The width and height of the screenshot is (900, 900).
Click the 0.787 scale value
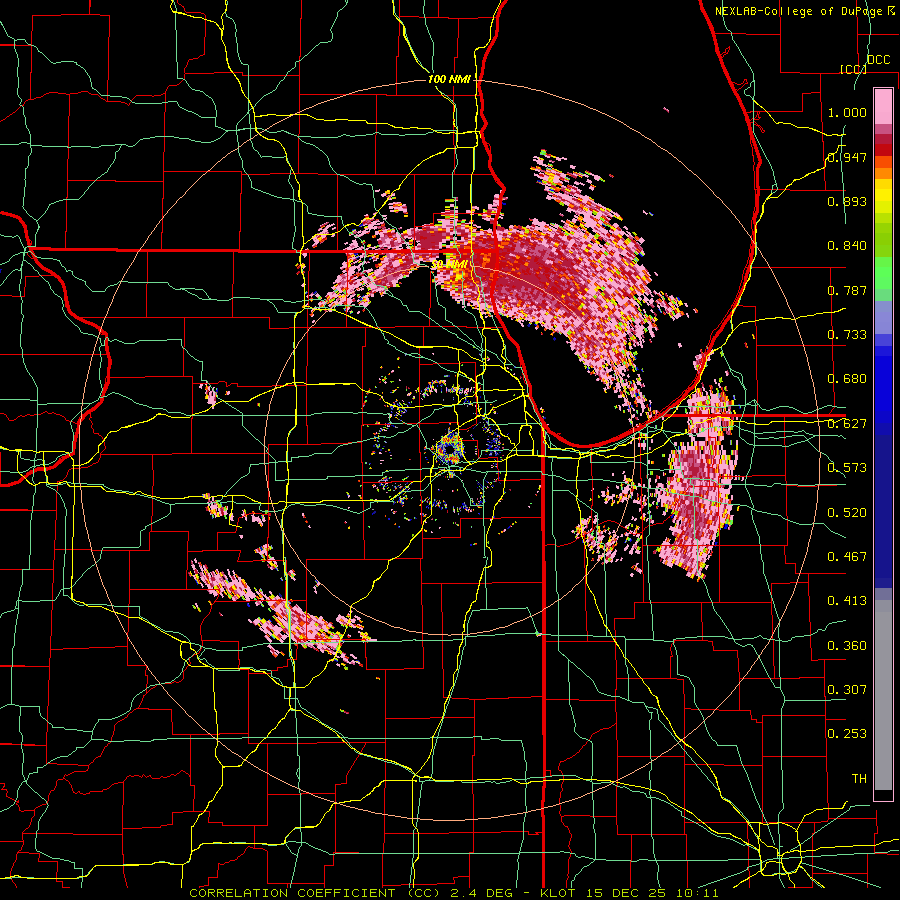847,290
